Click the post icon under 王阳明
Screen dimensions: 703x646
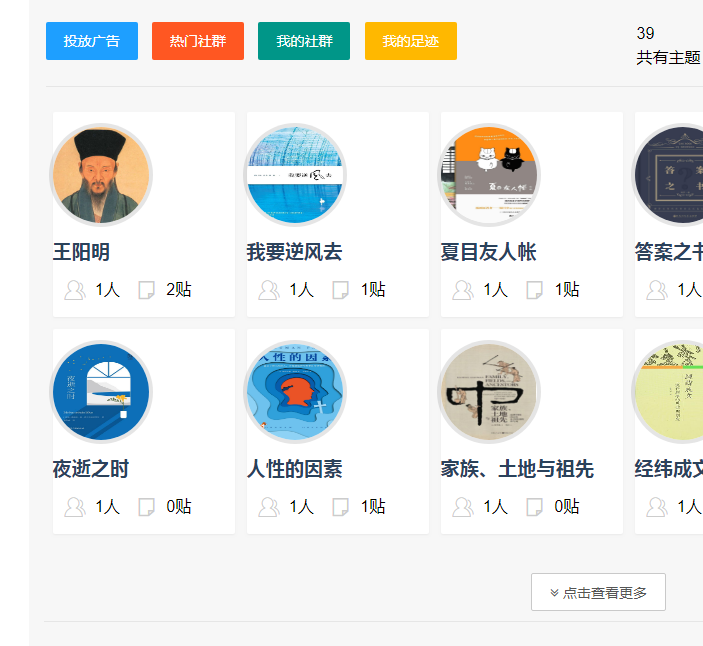click(x=147, y=290)
